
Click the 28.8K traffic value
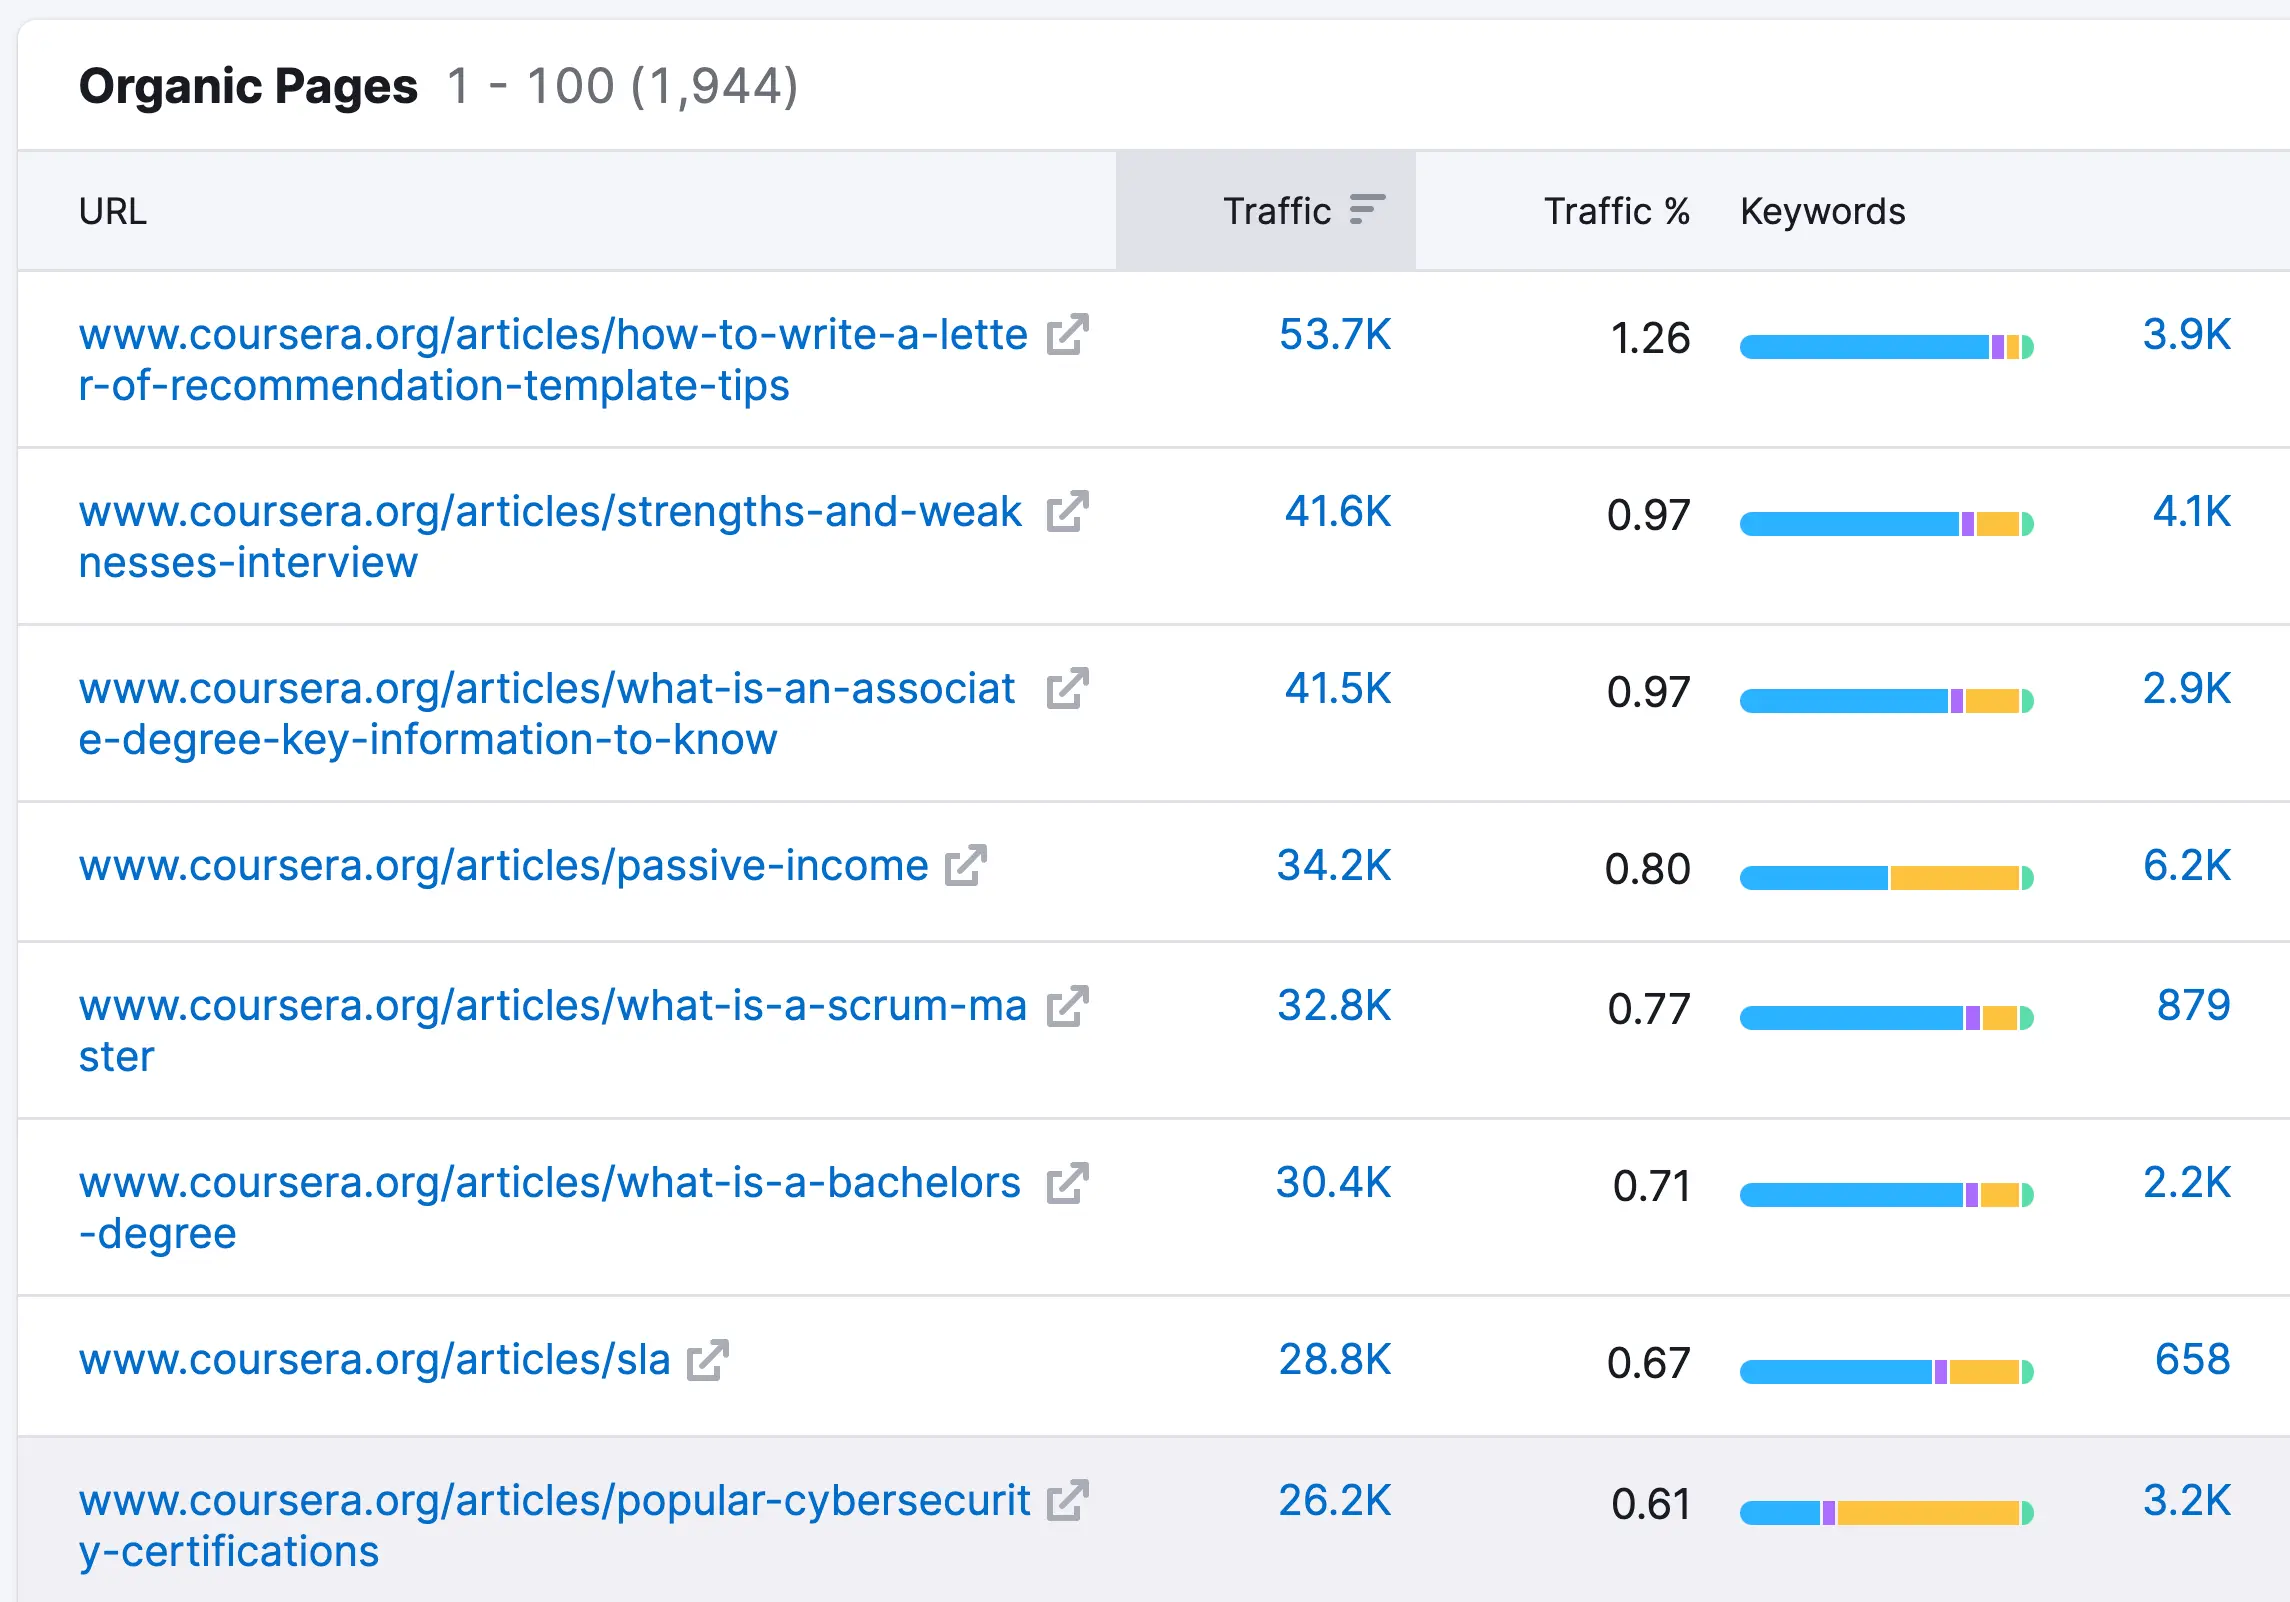tap(1335, 1360)
